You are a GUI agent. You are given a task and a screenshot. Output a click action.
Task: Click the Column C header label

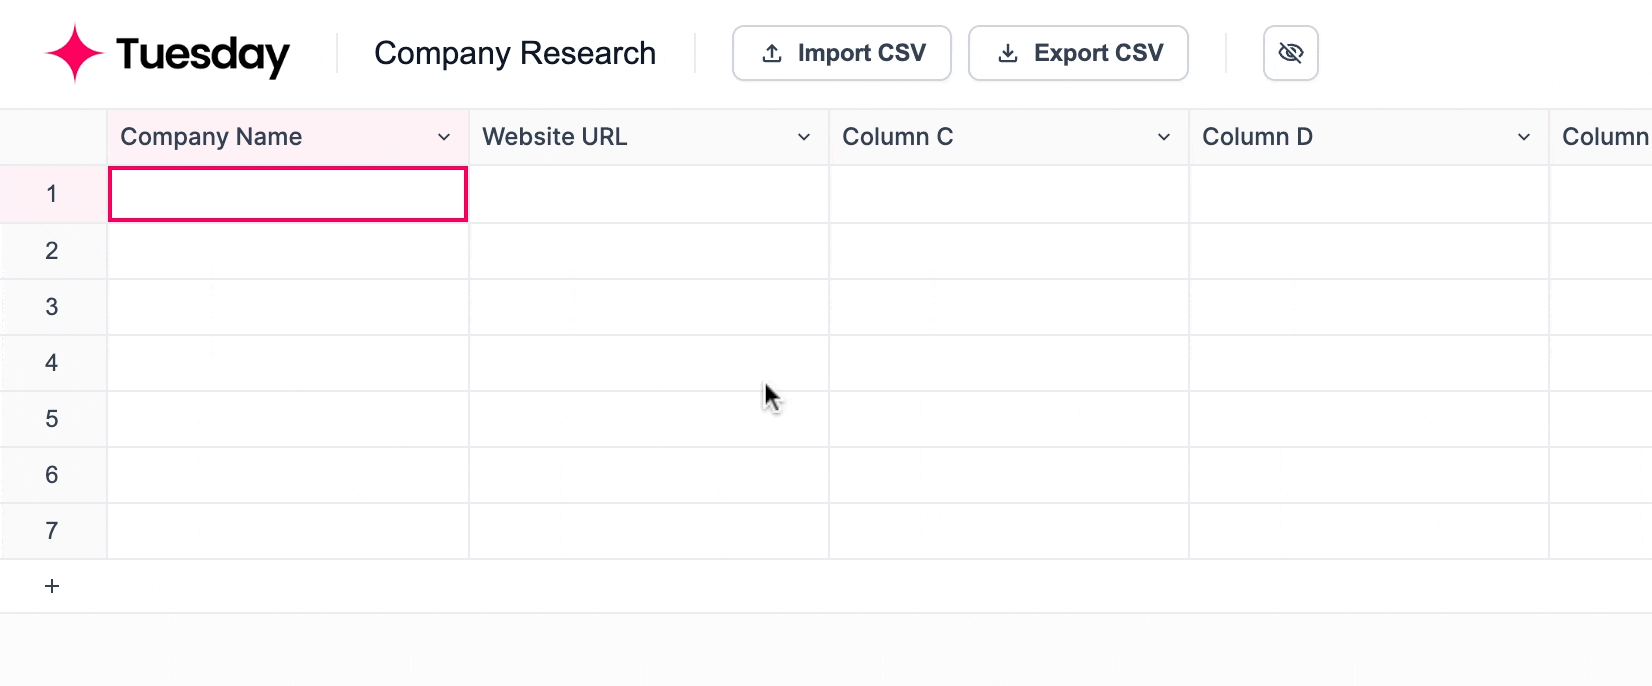tap(898, 137)
